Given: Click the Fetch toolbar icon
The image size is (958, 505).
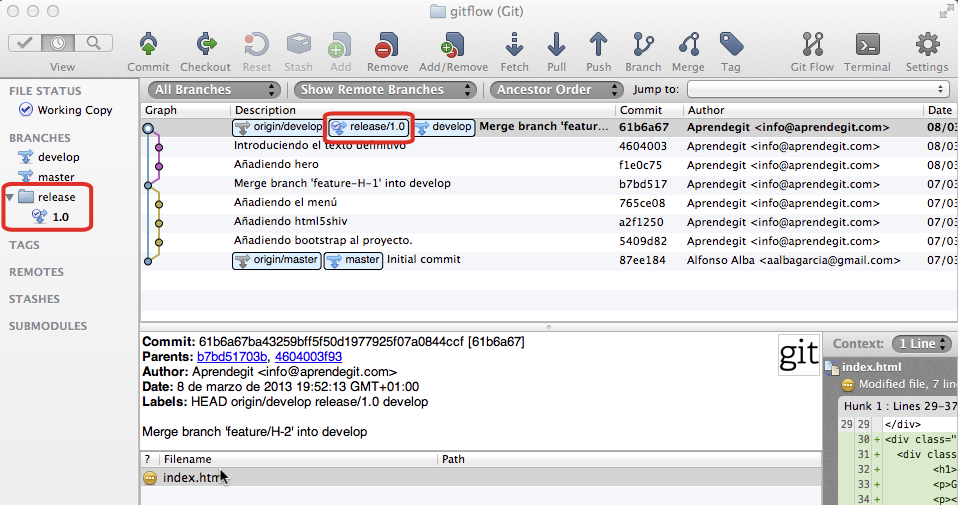Looking at the screenshot, I should [514, 45].
